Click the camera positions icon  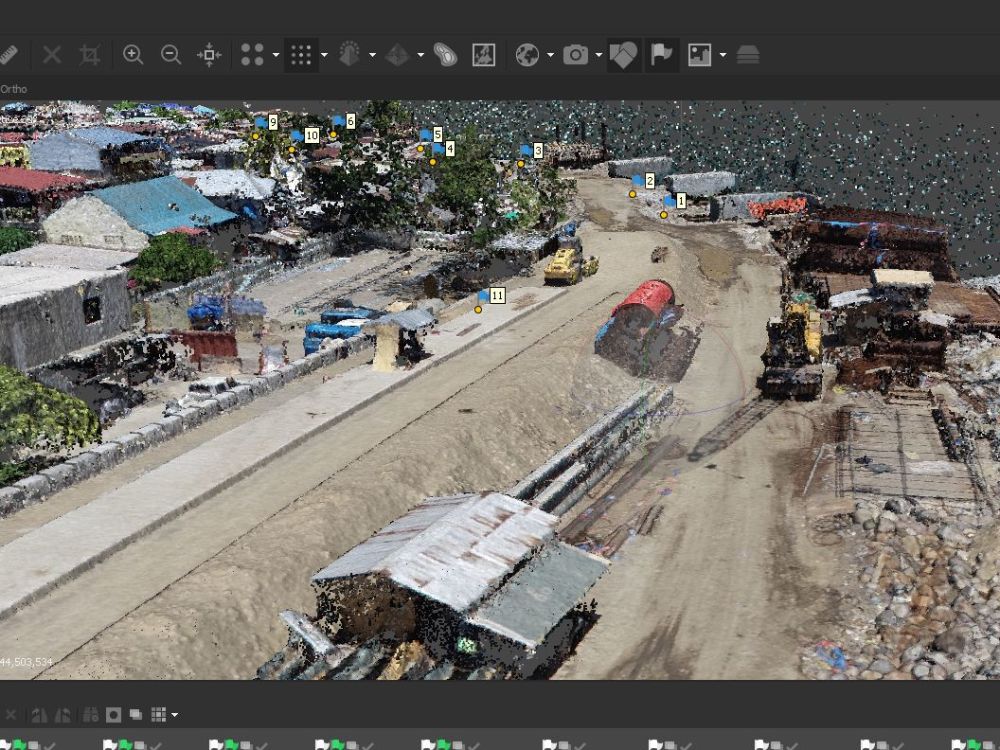[574, 55]
